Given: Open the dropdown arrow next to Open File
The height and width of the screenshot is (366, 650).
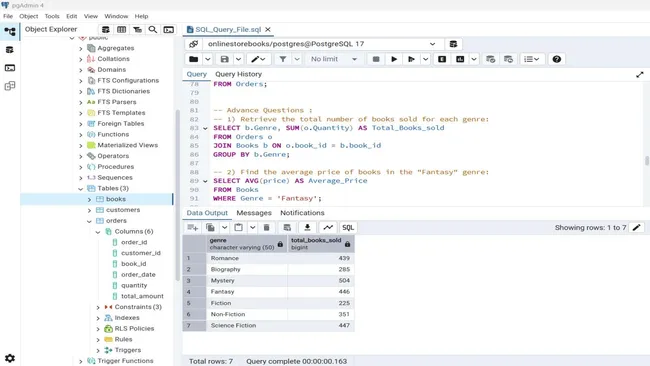Looking at the screenshot, I should 208,59.
